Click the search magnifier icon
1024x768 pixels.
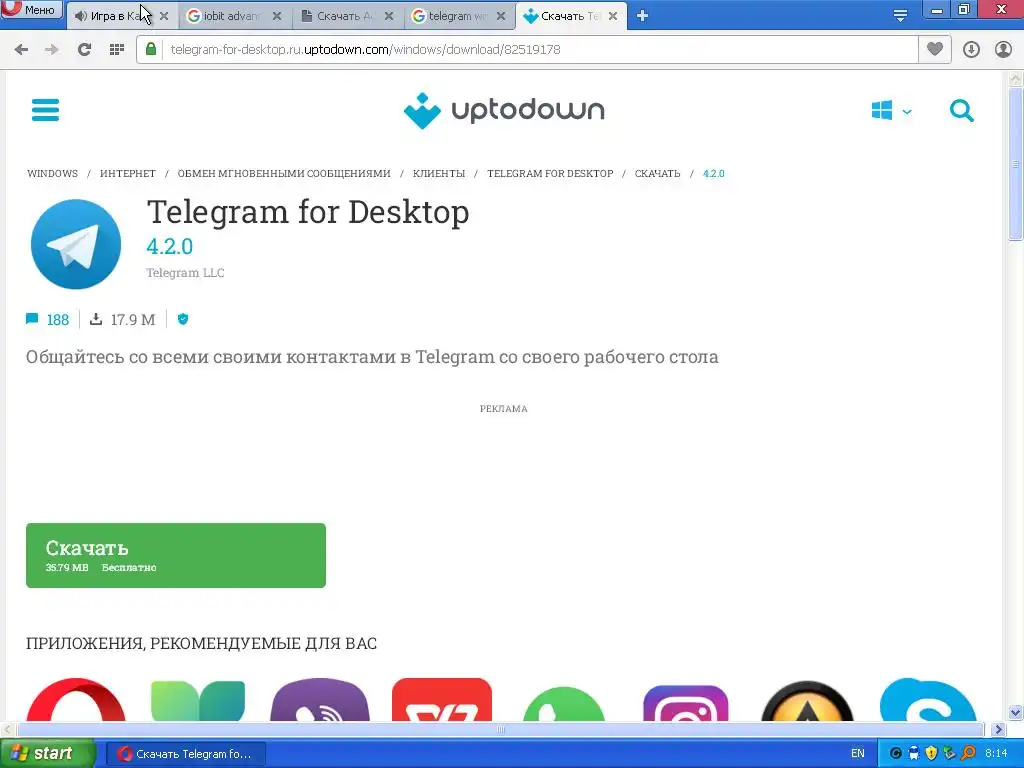pyautogui.click(x=961, y=110)
